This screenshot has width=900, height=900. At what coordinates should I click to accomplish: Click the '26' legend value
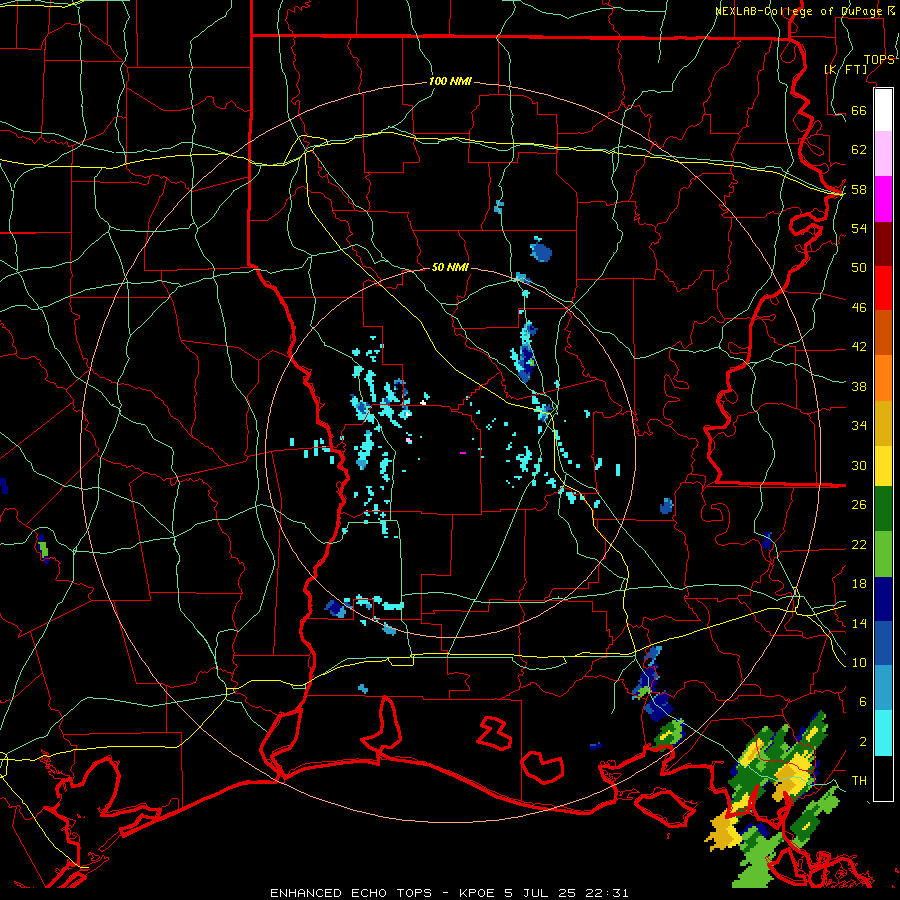point(859,505)
